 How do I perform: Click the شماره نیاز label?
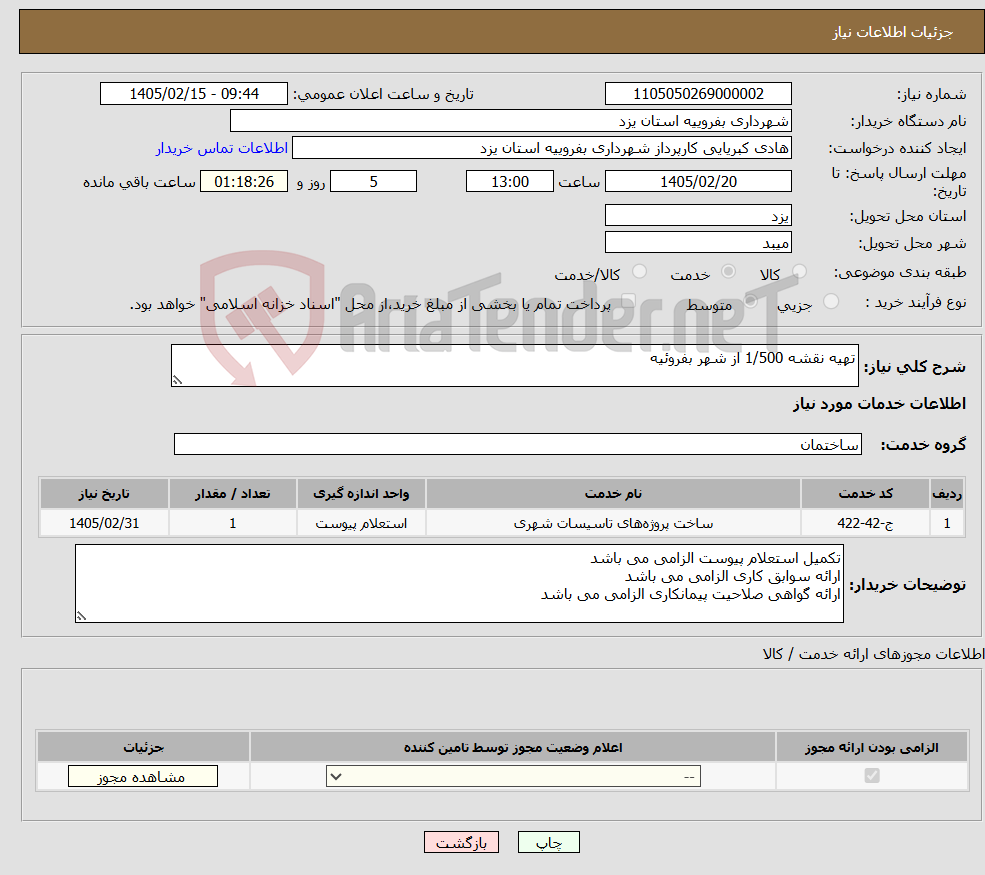click(x=932, y=95)
